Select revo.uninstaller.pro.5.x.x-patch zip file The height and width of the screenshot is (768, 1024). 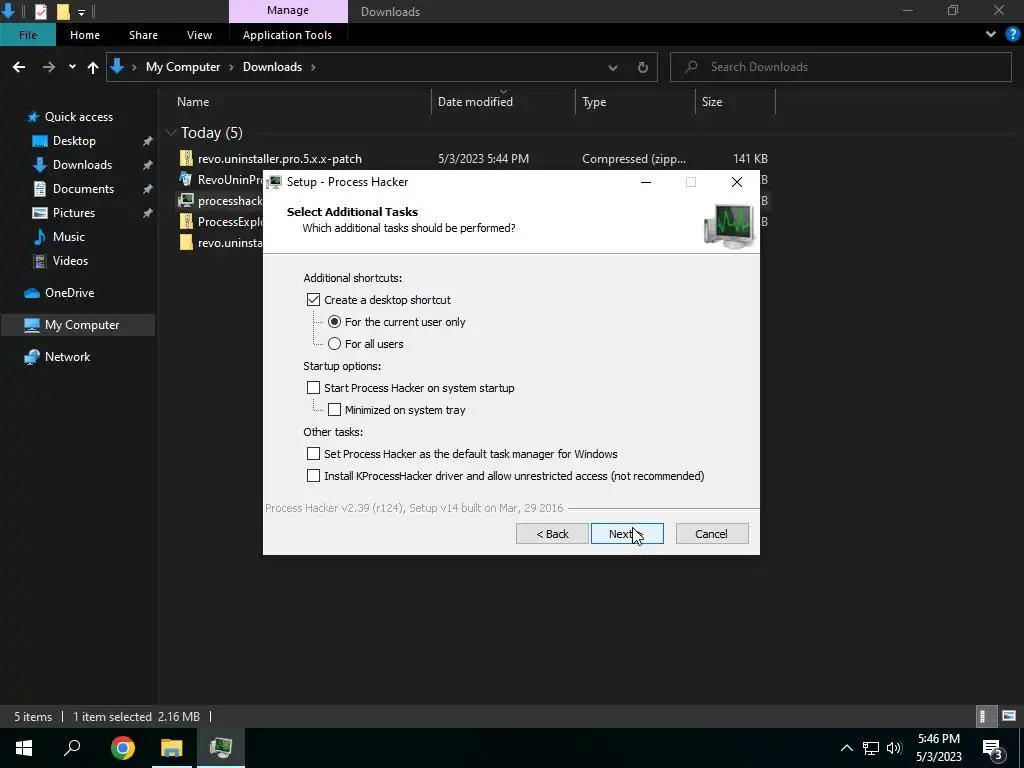pyautogui.click(x=280, y=159)
